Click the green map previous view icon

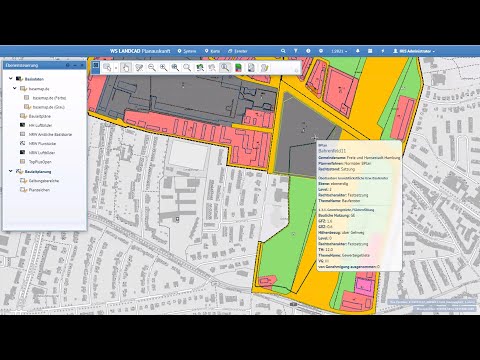click(x=200, y=68)
